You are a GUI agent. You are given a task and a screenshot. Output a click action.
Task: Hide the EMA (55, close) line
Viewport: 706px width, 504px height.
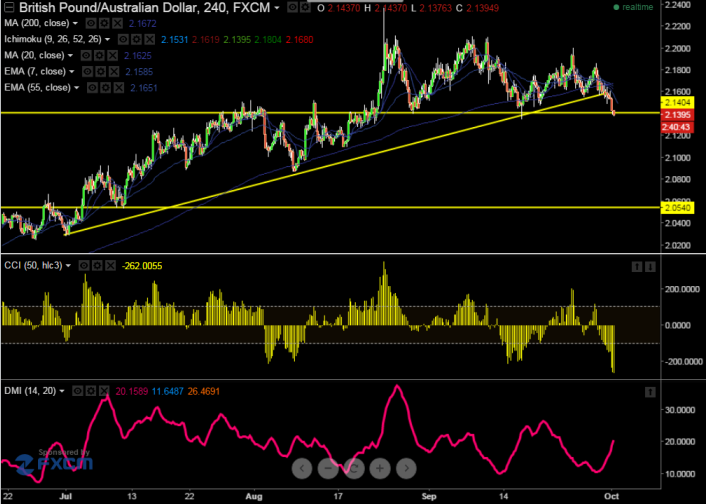pyautogui.click(x=92, y=87)
